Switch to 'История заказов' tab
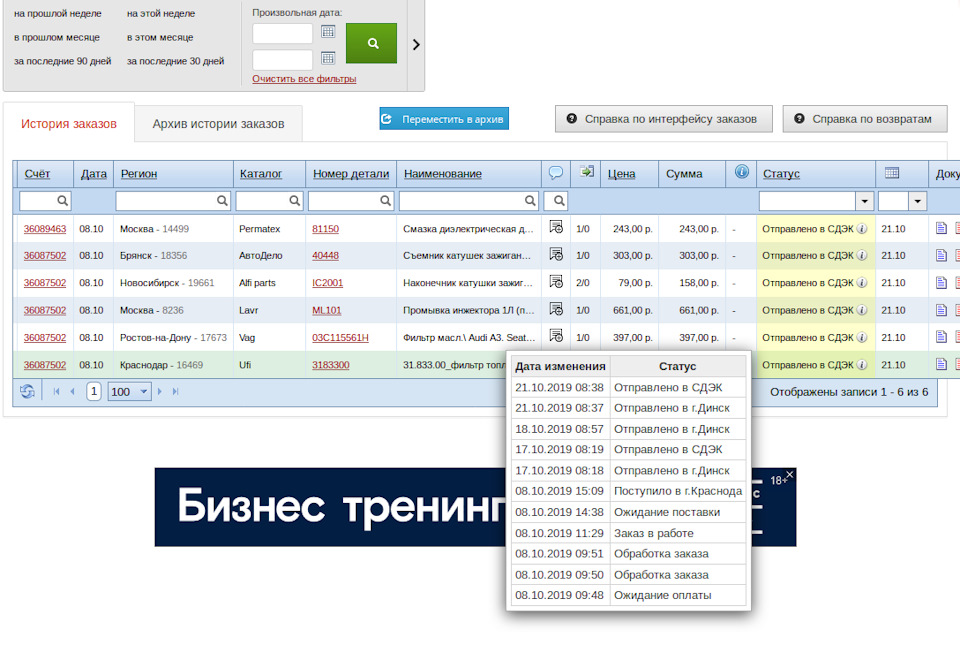960x660 pixels. click(69, 124)
